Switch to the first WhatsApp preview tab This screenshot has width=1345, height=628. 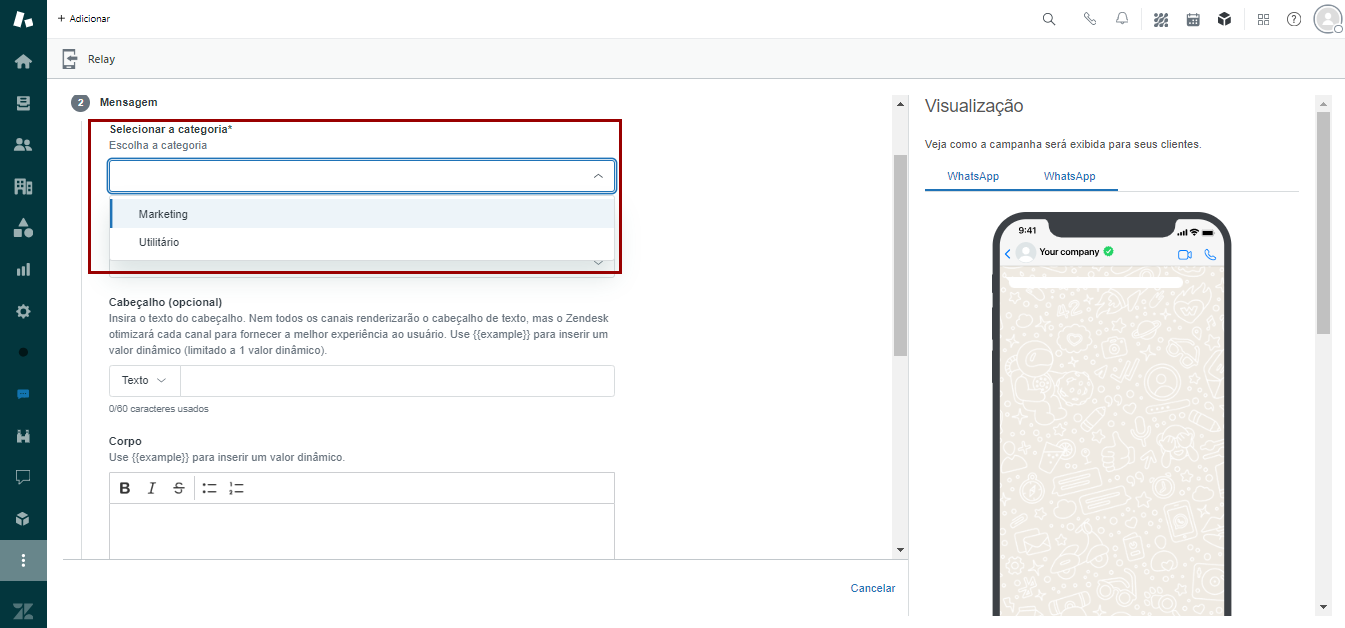(973, 176)
